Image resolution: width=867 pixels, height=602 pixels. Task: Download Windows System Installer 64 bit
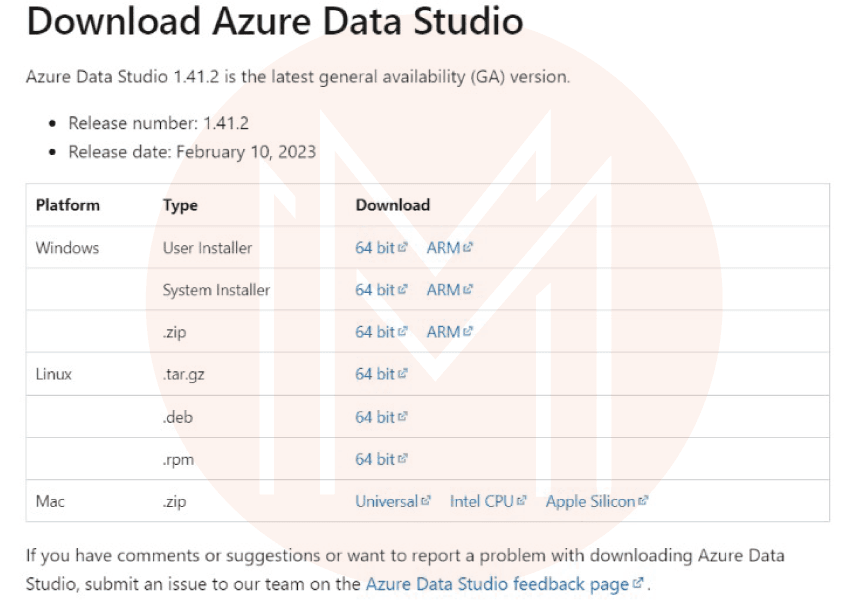tap(375, 290)
